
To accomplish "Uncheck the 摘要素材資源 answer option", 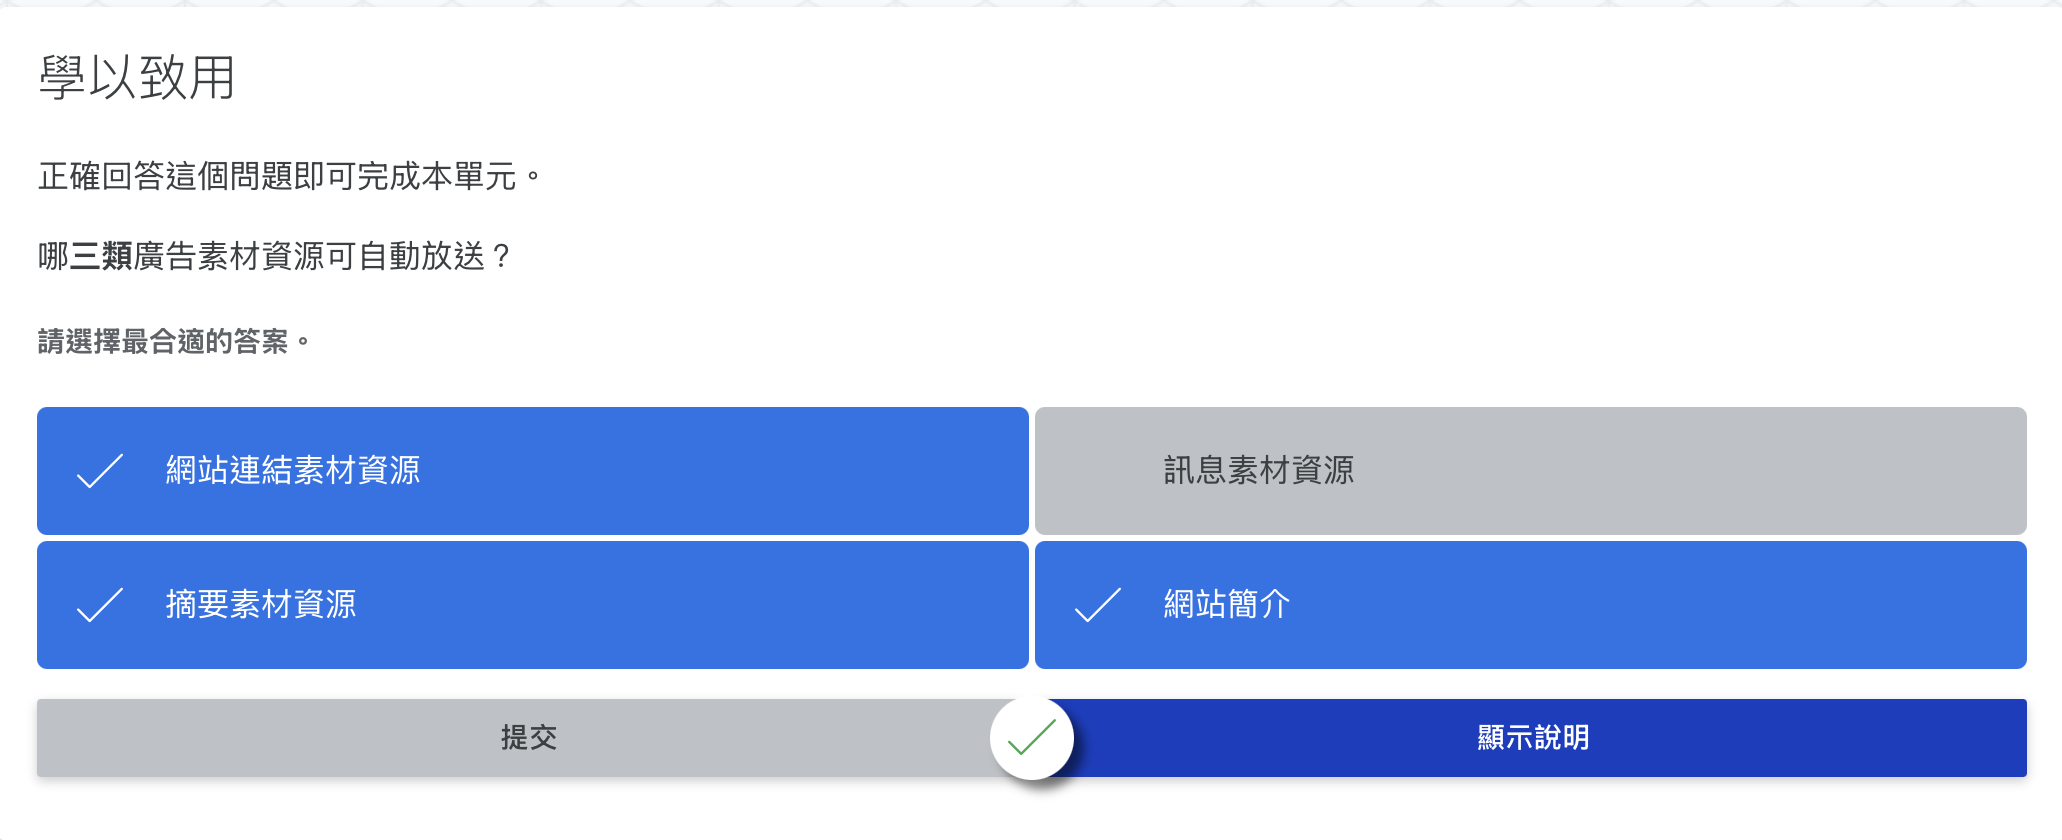I will coord(532,605).
